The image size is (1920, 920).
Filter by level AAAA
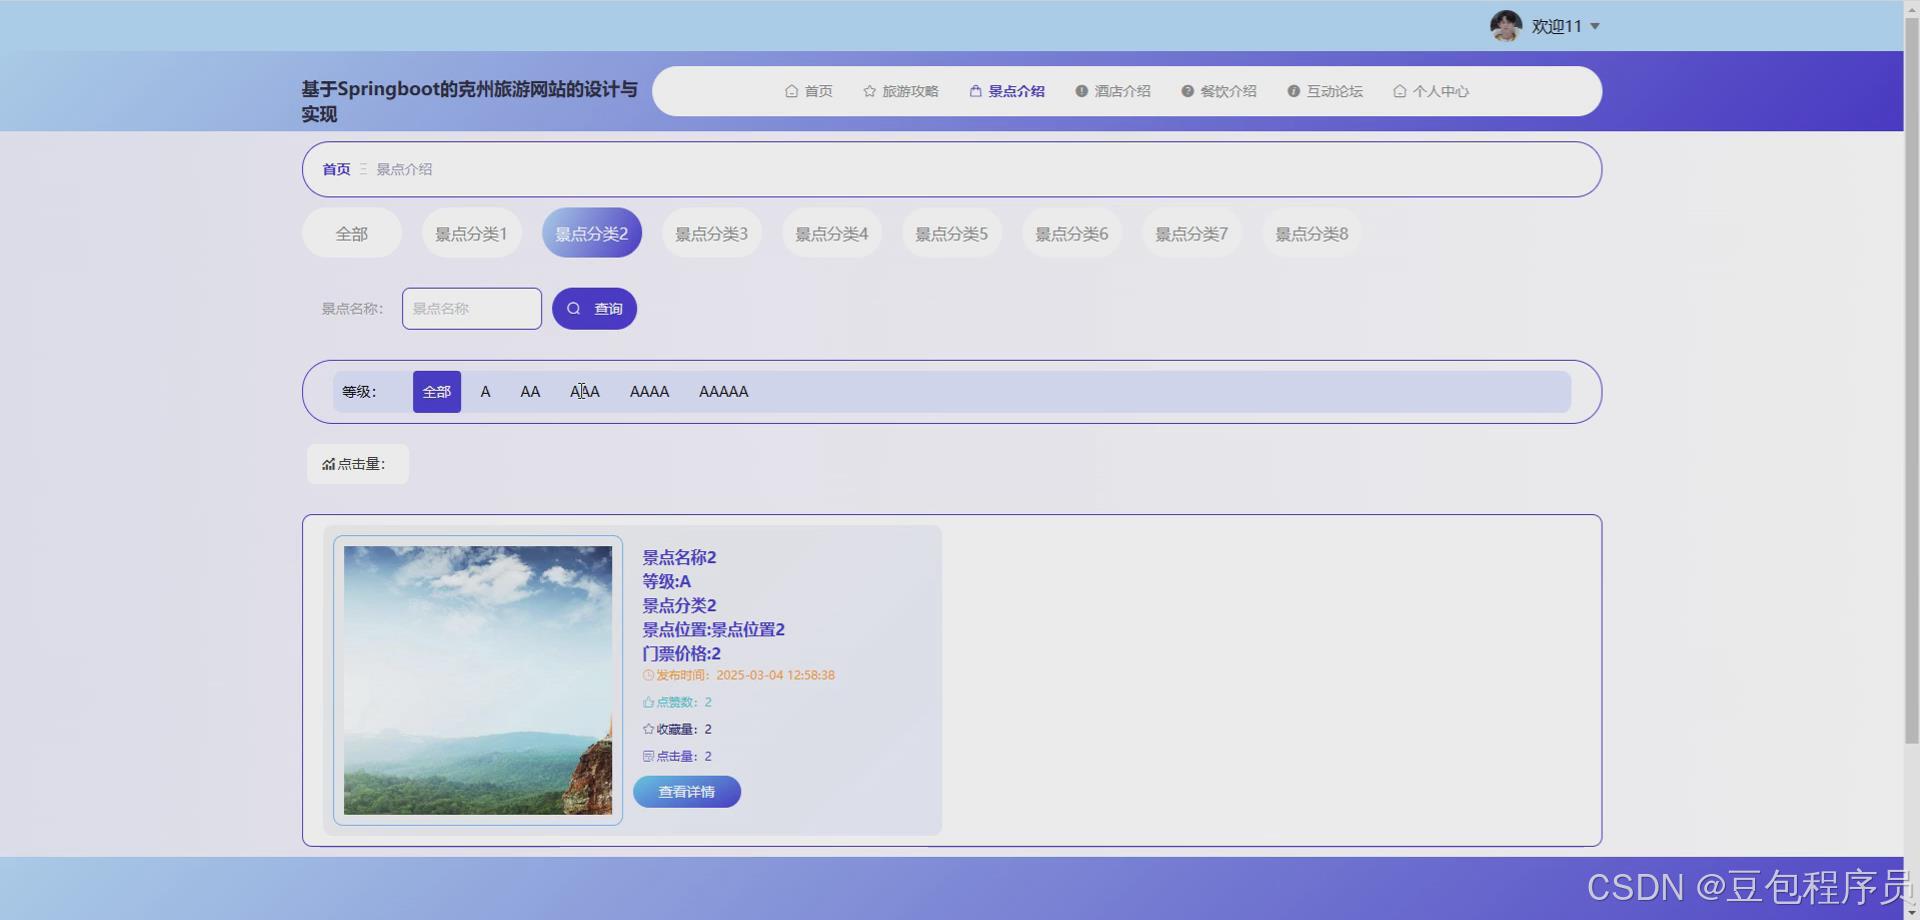click(x=649, y=392)
